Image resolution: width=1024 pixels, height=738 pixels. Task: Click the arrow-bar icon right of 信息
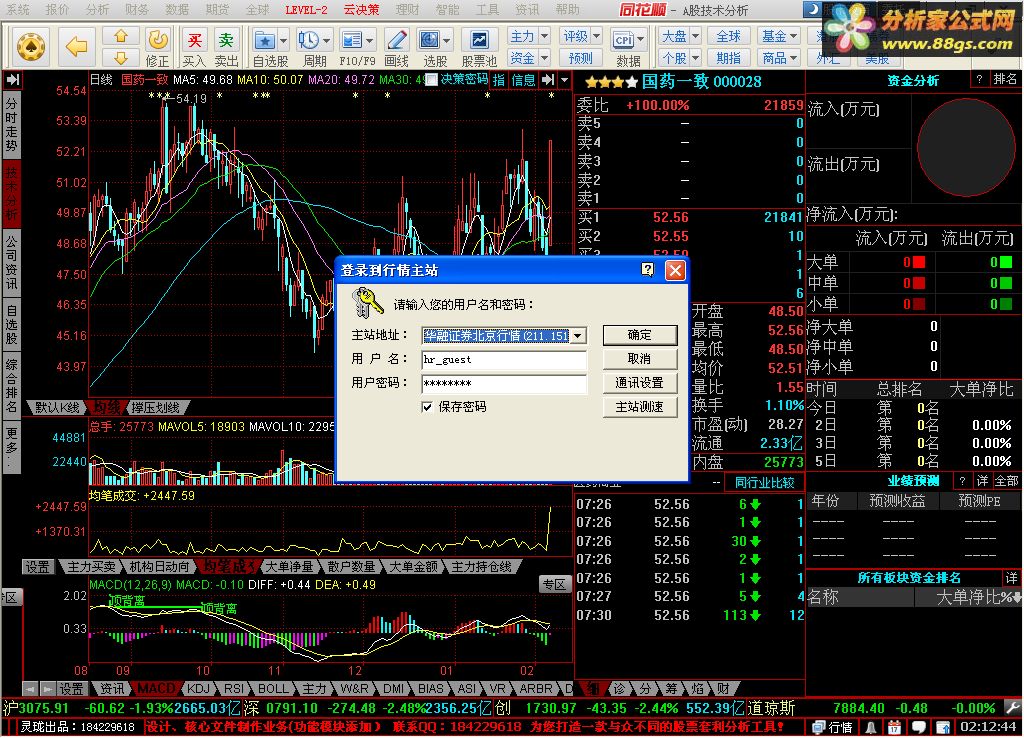pos(549,80)
